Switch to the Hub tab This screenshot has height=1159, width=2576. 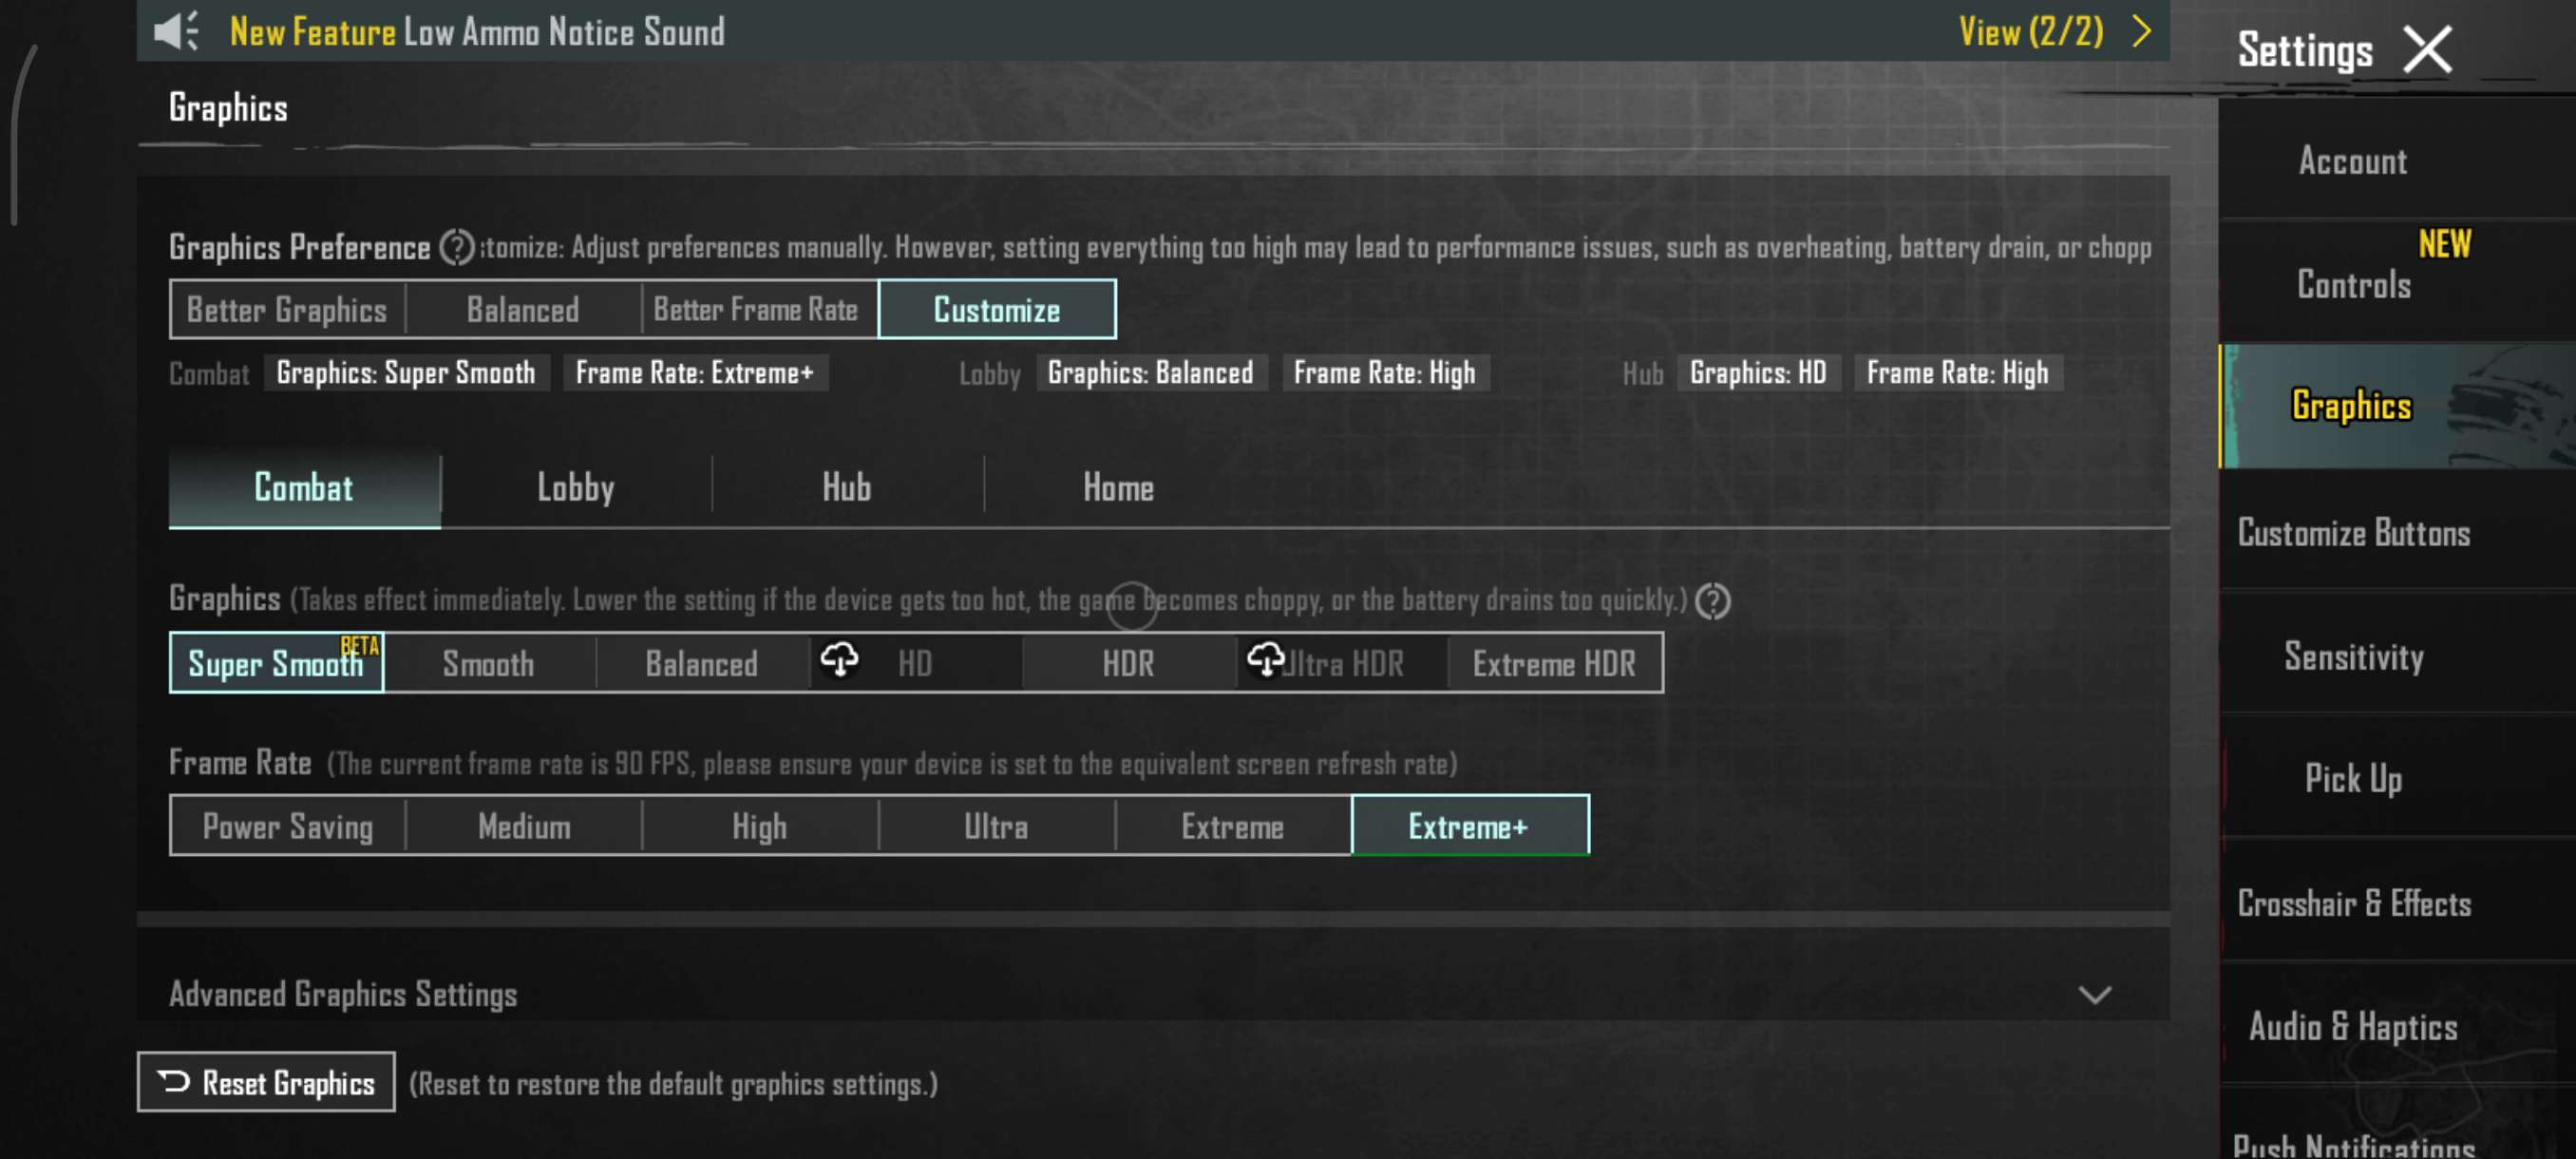point(846,488)
